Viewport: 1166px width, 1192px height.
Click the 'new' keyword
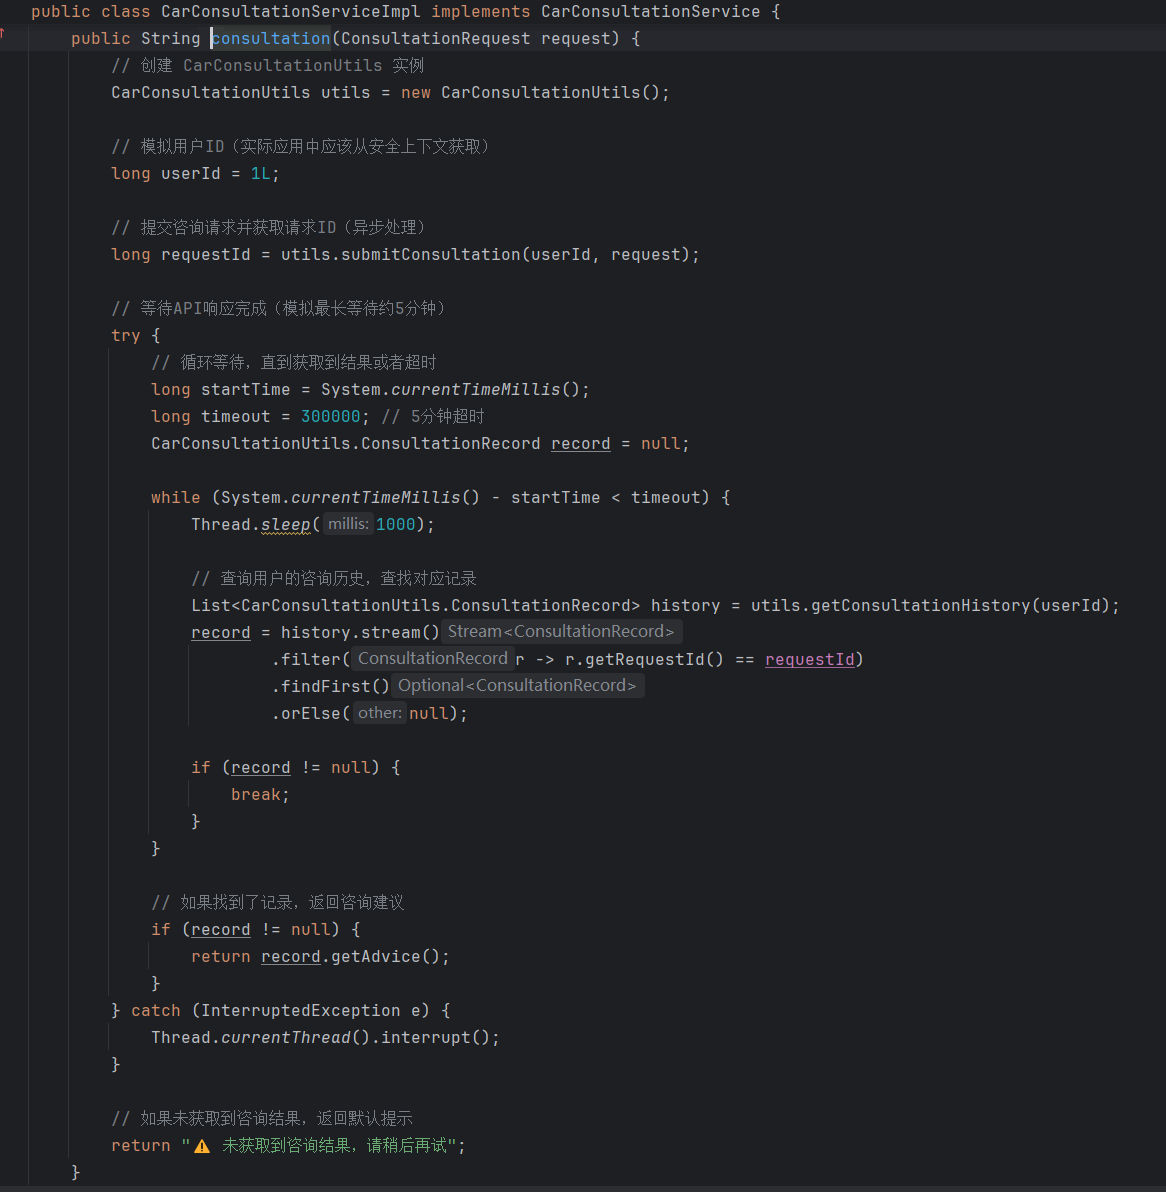point(416,92)
